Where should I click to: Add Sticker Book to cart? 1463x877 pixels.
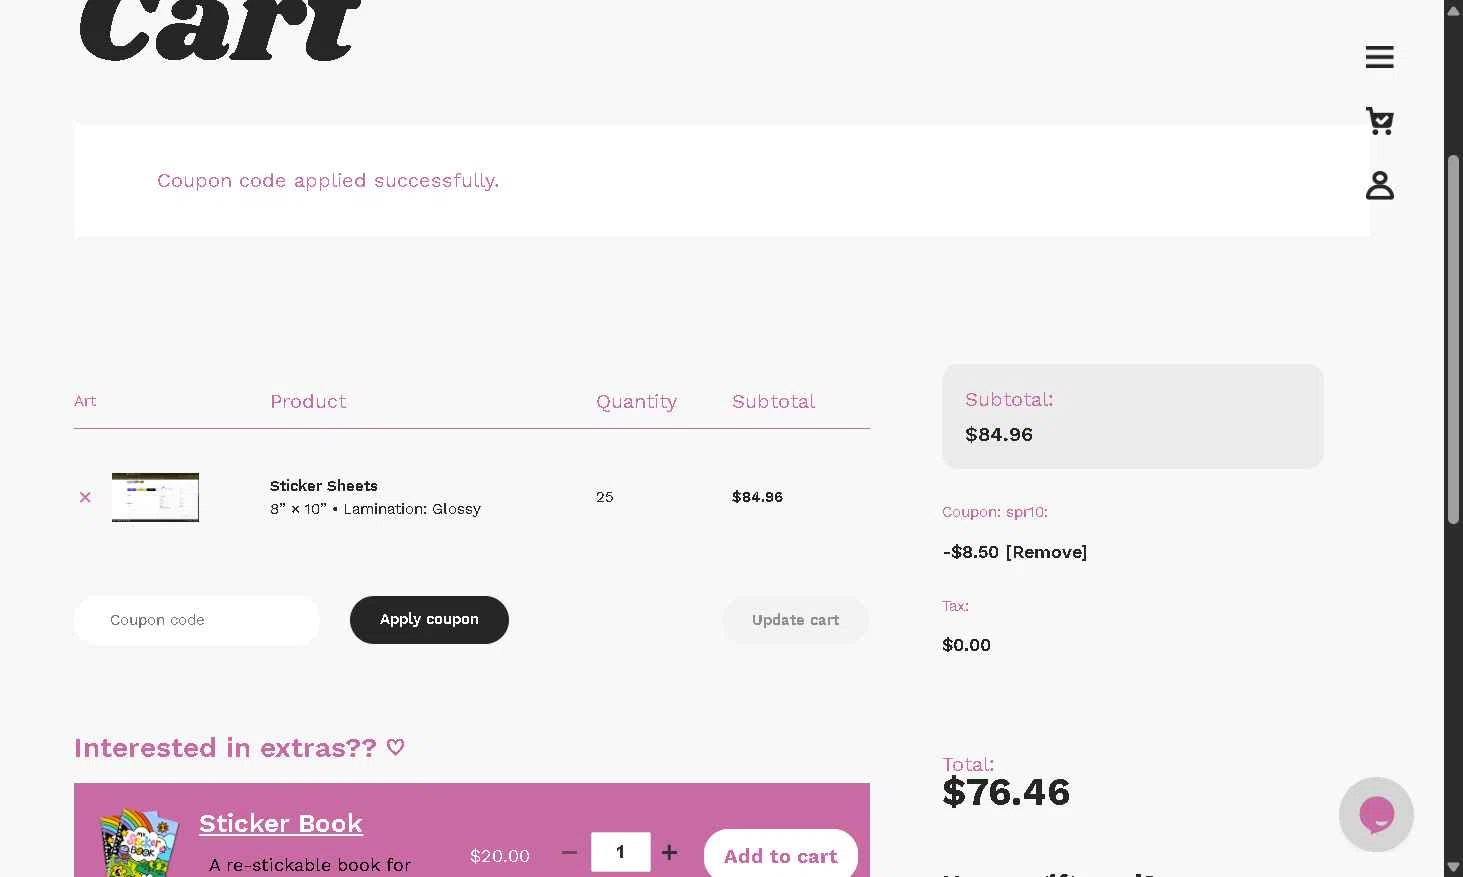pos(781,855)
